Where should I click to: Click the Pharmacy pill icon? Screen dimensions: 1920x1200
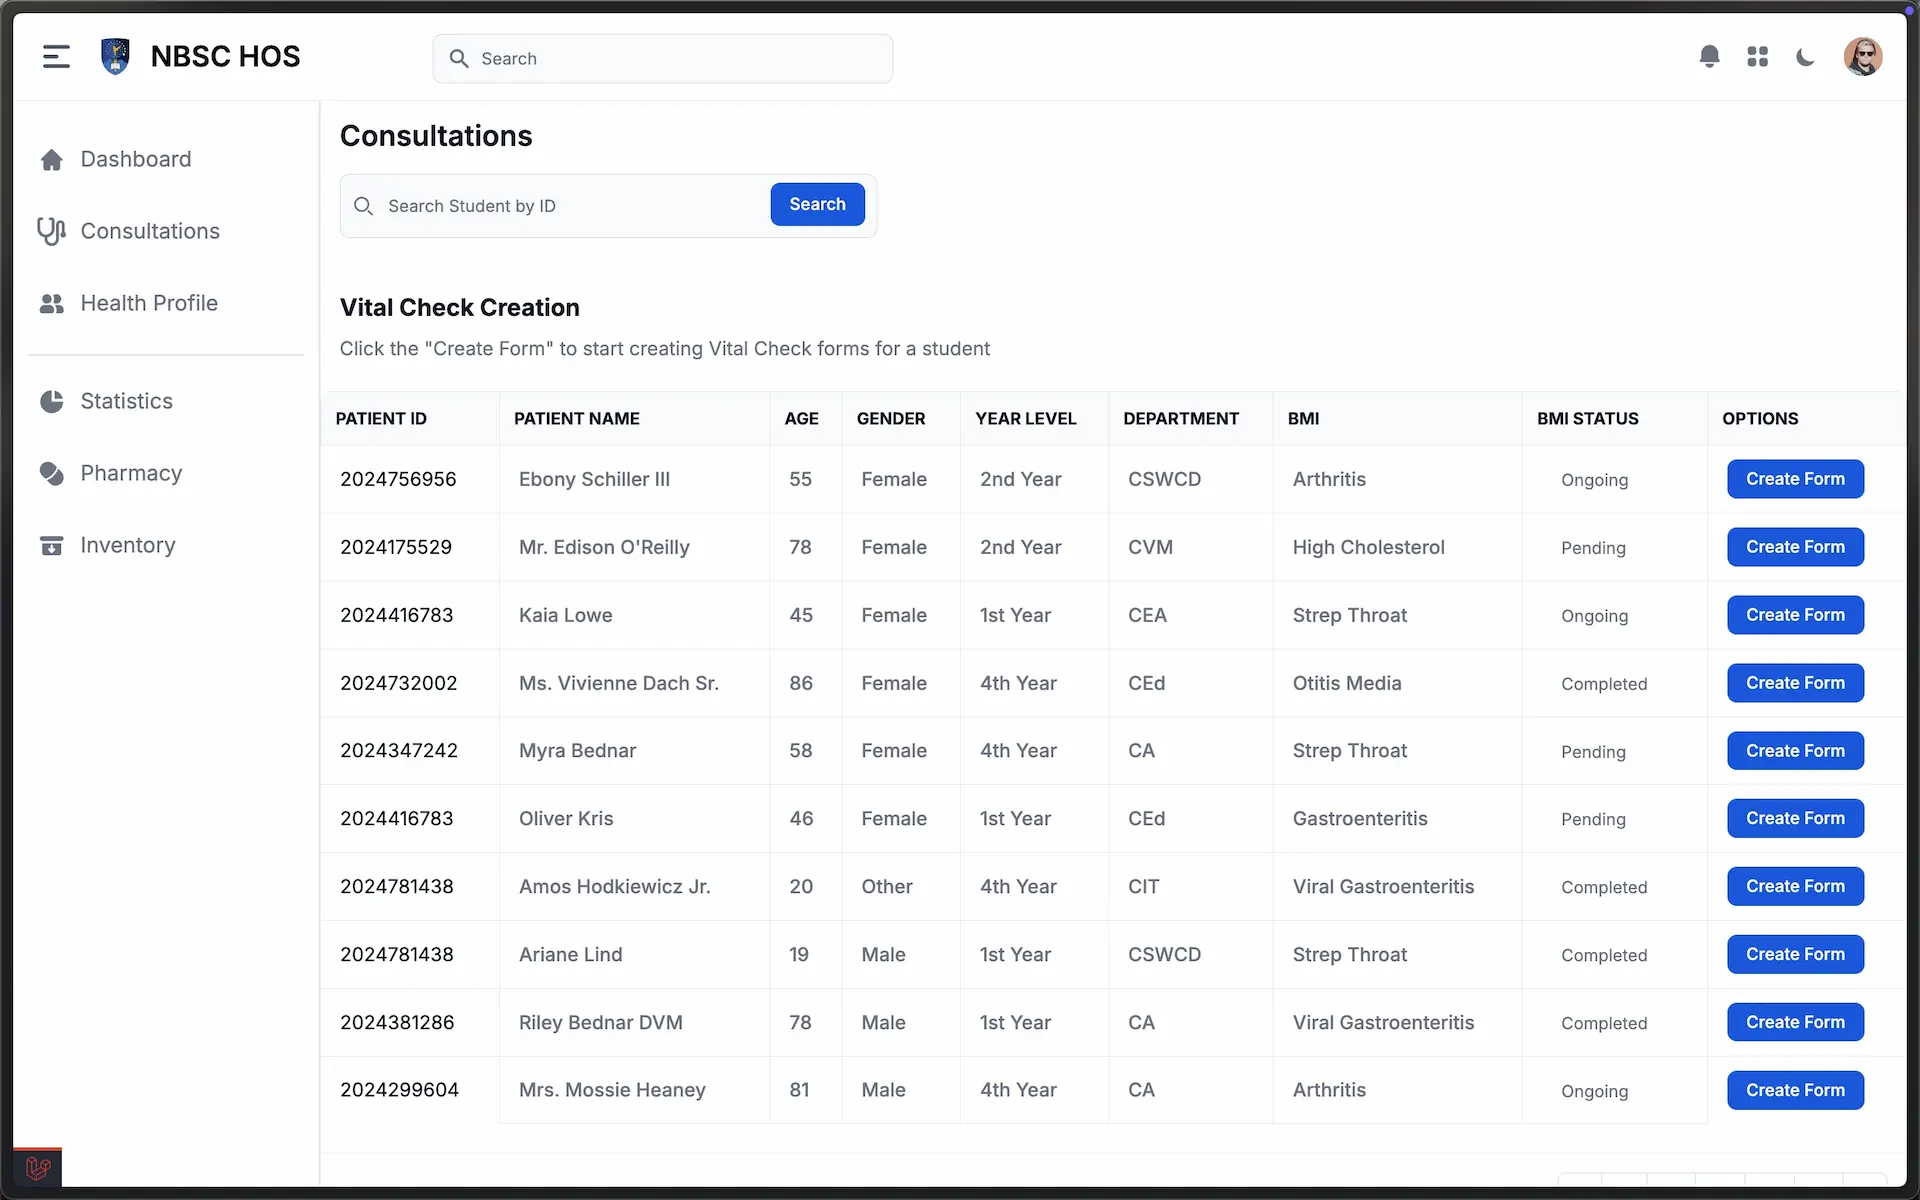tap(52, 474)
